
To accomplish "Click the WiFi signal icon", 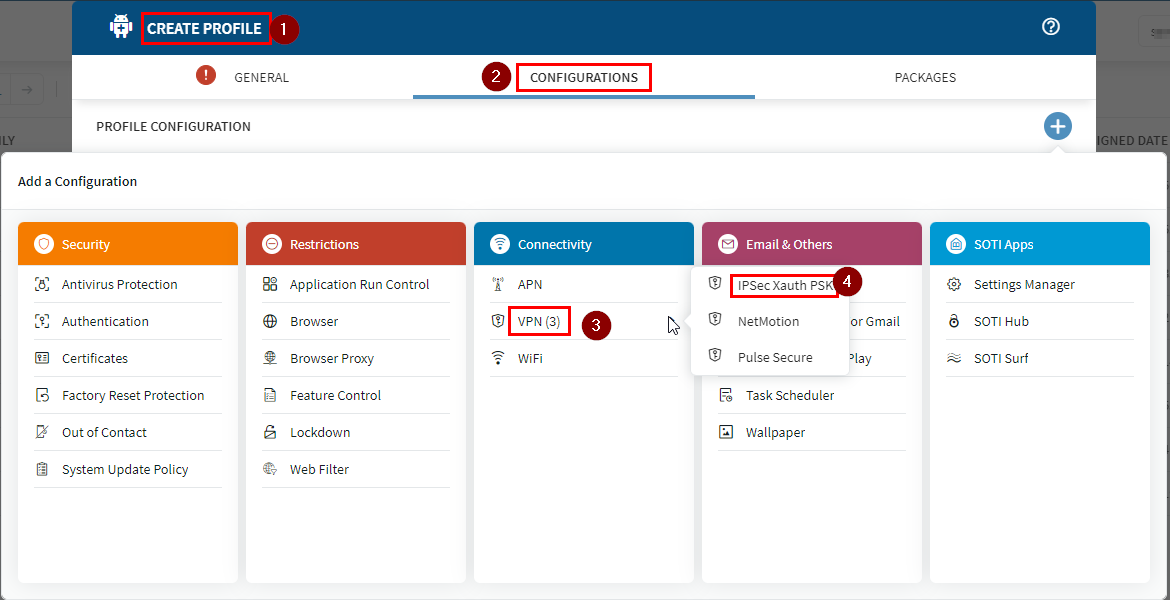I will [498, 359].
